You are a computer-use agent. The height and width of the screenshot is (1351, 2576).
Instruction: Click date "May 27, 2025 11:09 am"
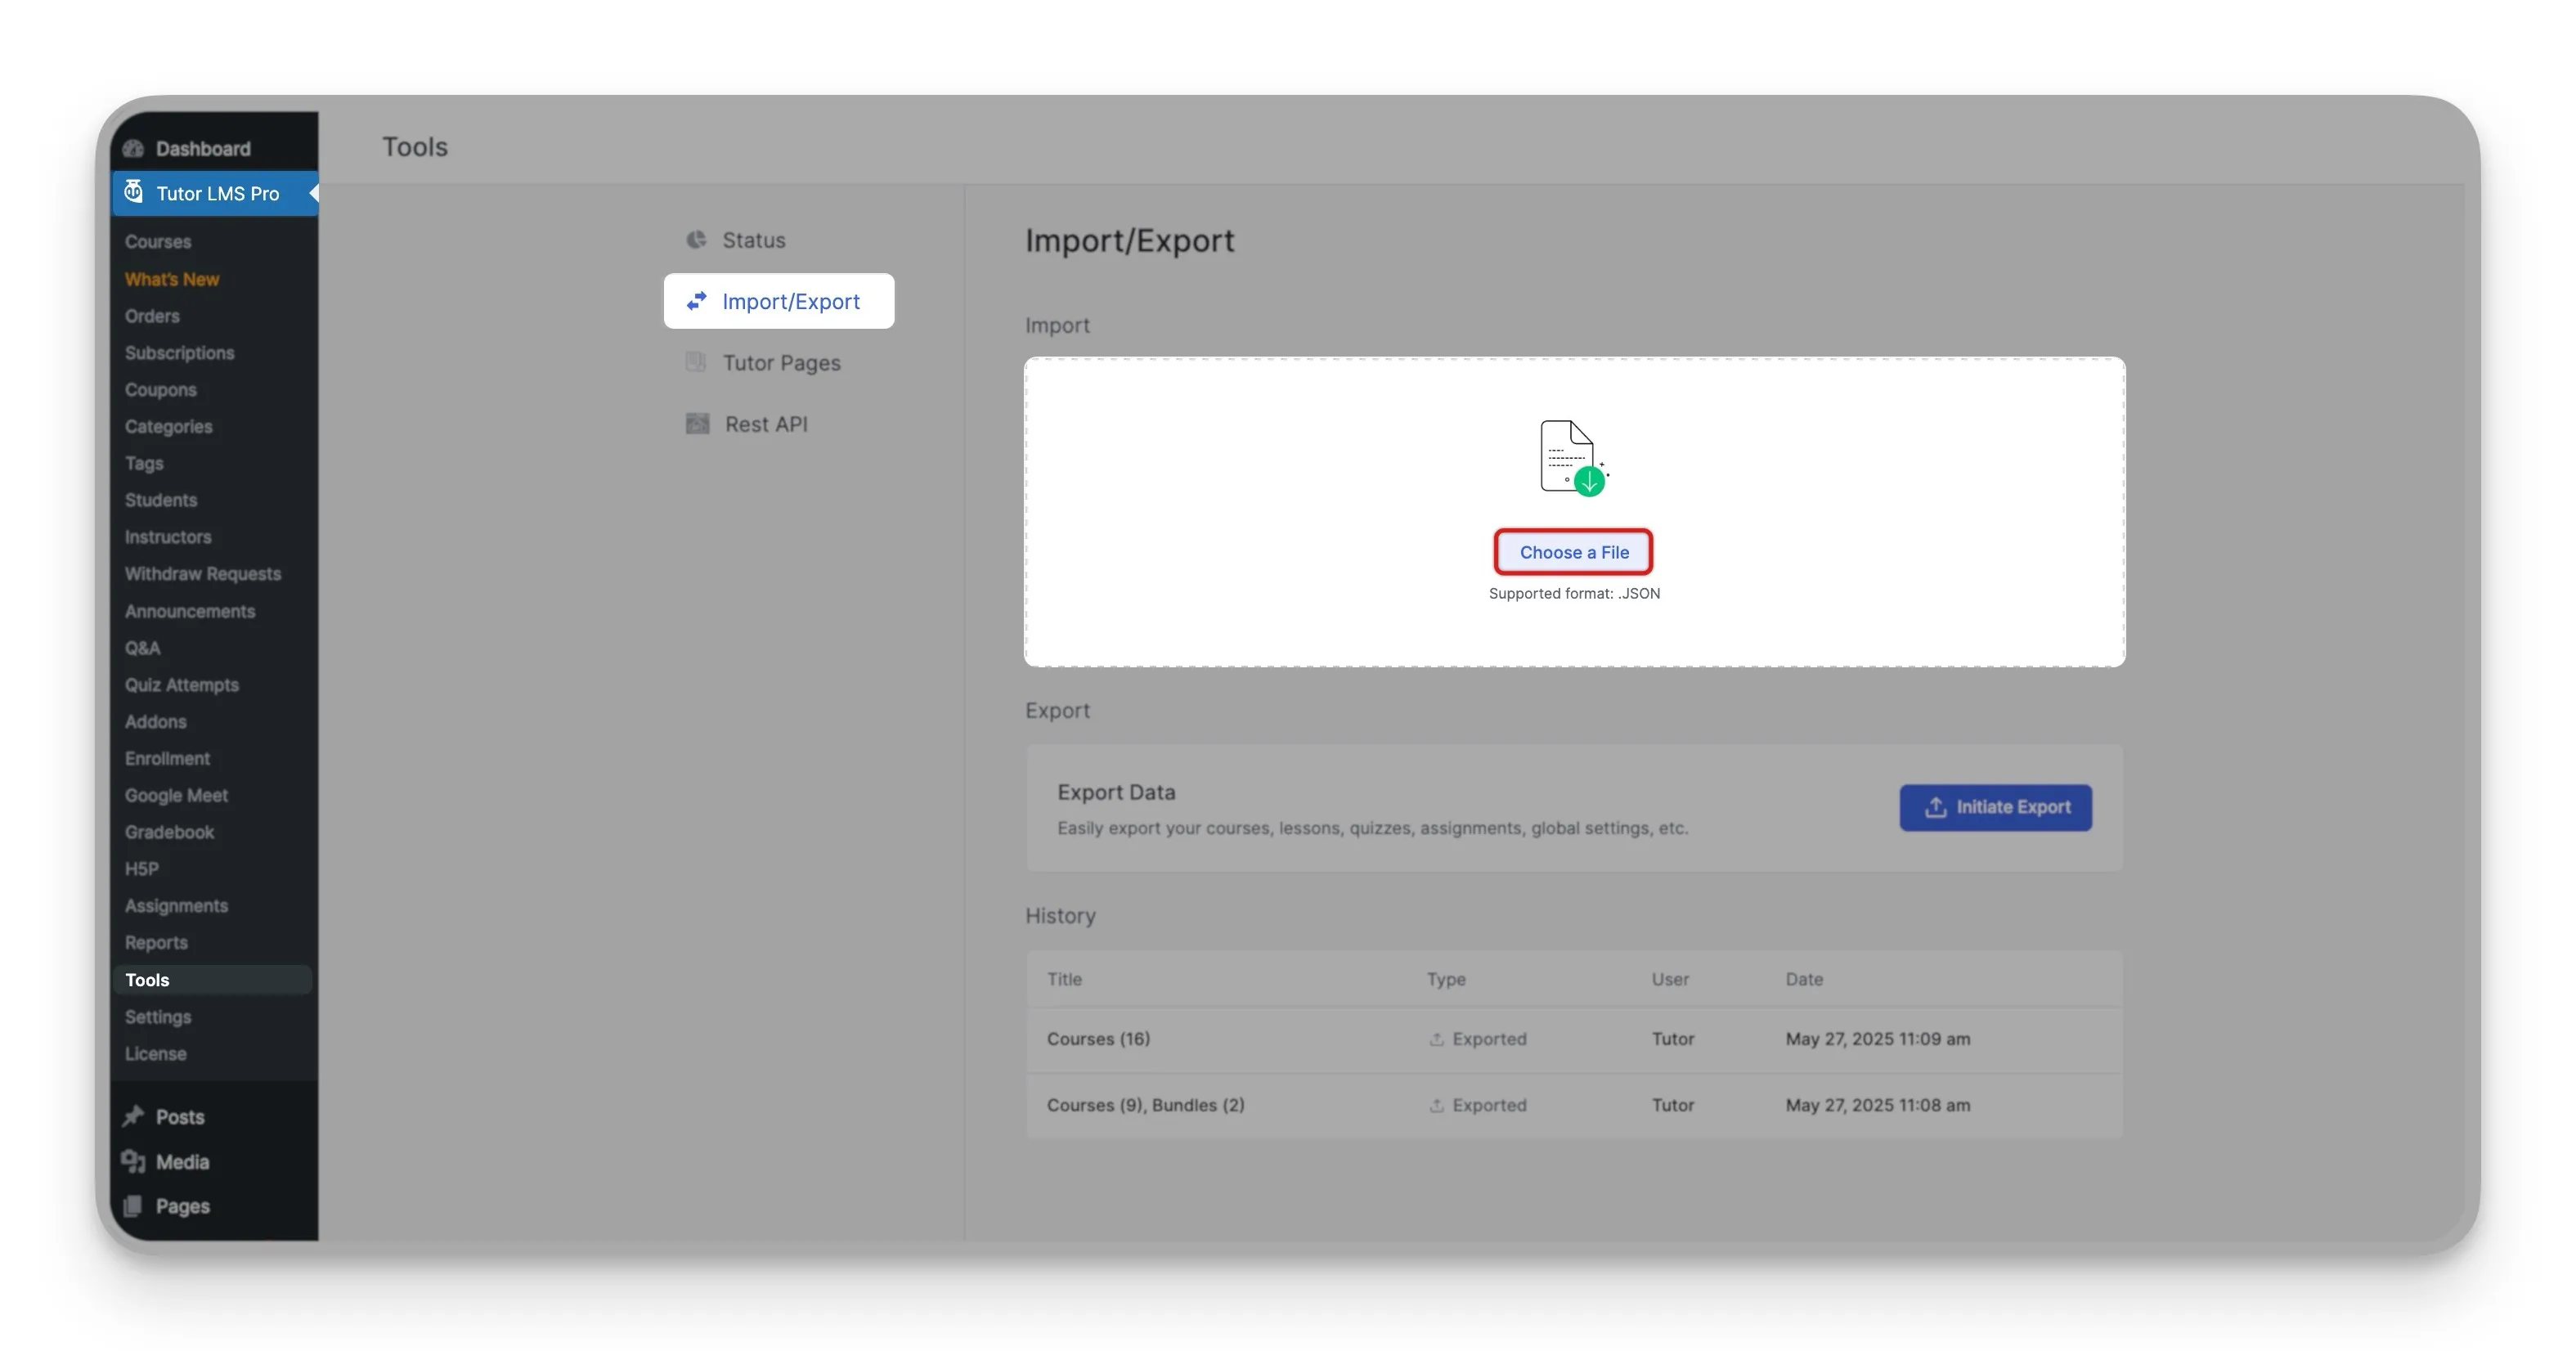[x=1877, y=1039]
